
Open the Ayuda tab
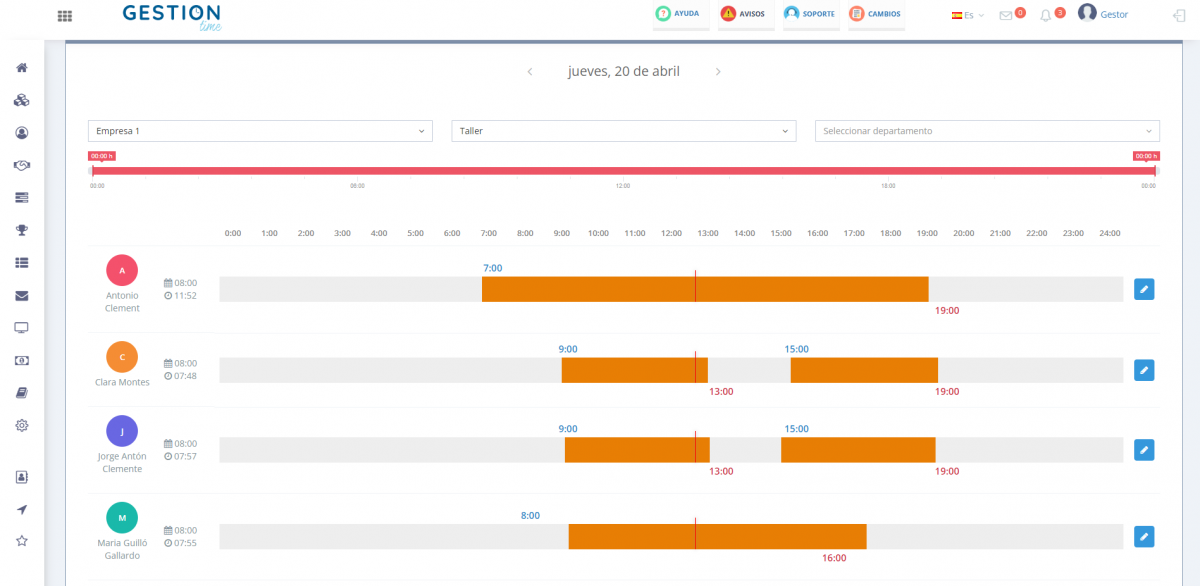tap(678, 15)
